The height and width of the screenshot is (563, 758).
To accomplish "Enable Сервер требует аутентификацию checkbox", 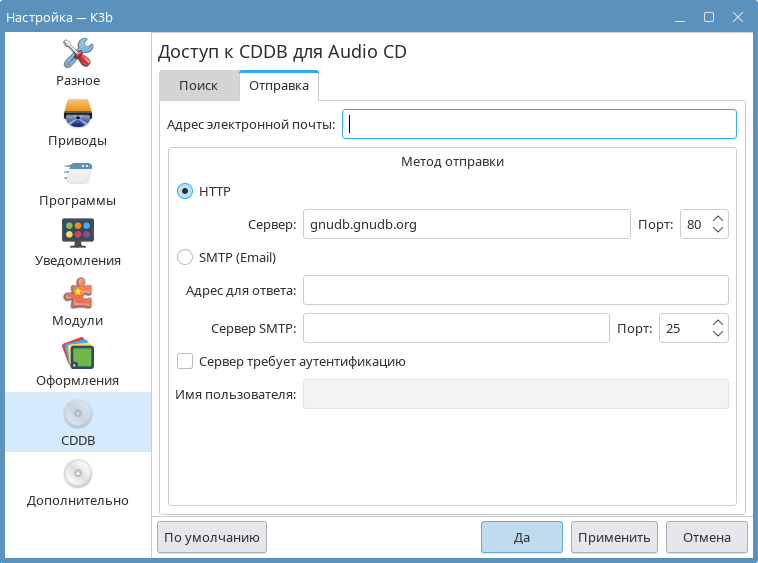I will (x=185, y=361).
